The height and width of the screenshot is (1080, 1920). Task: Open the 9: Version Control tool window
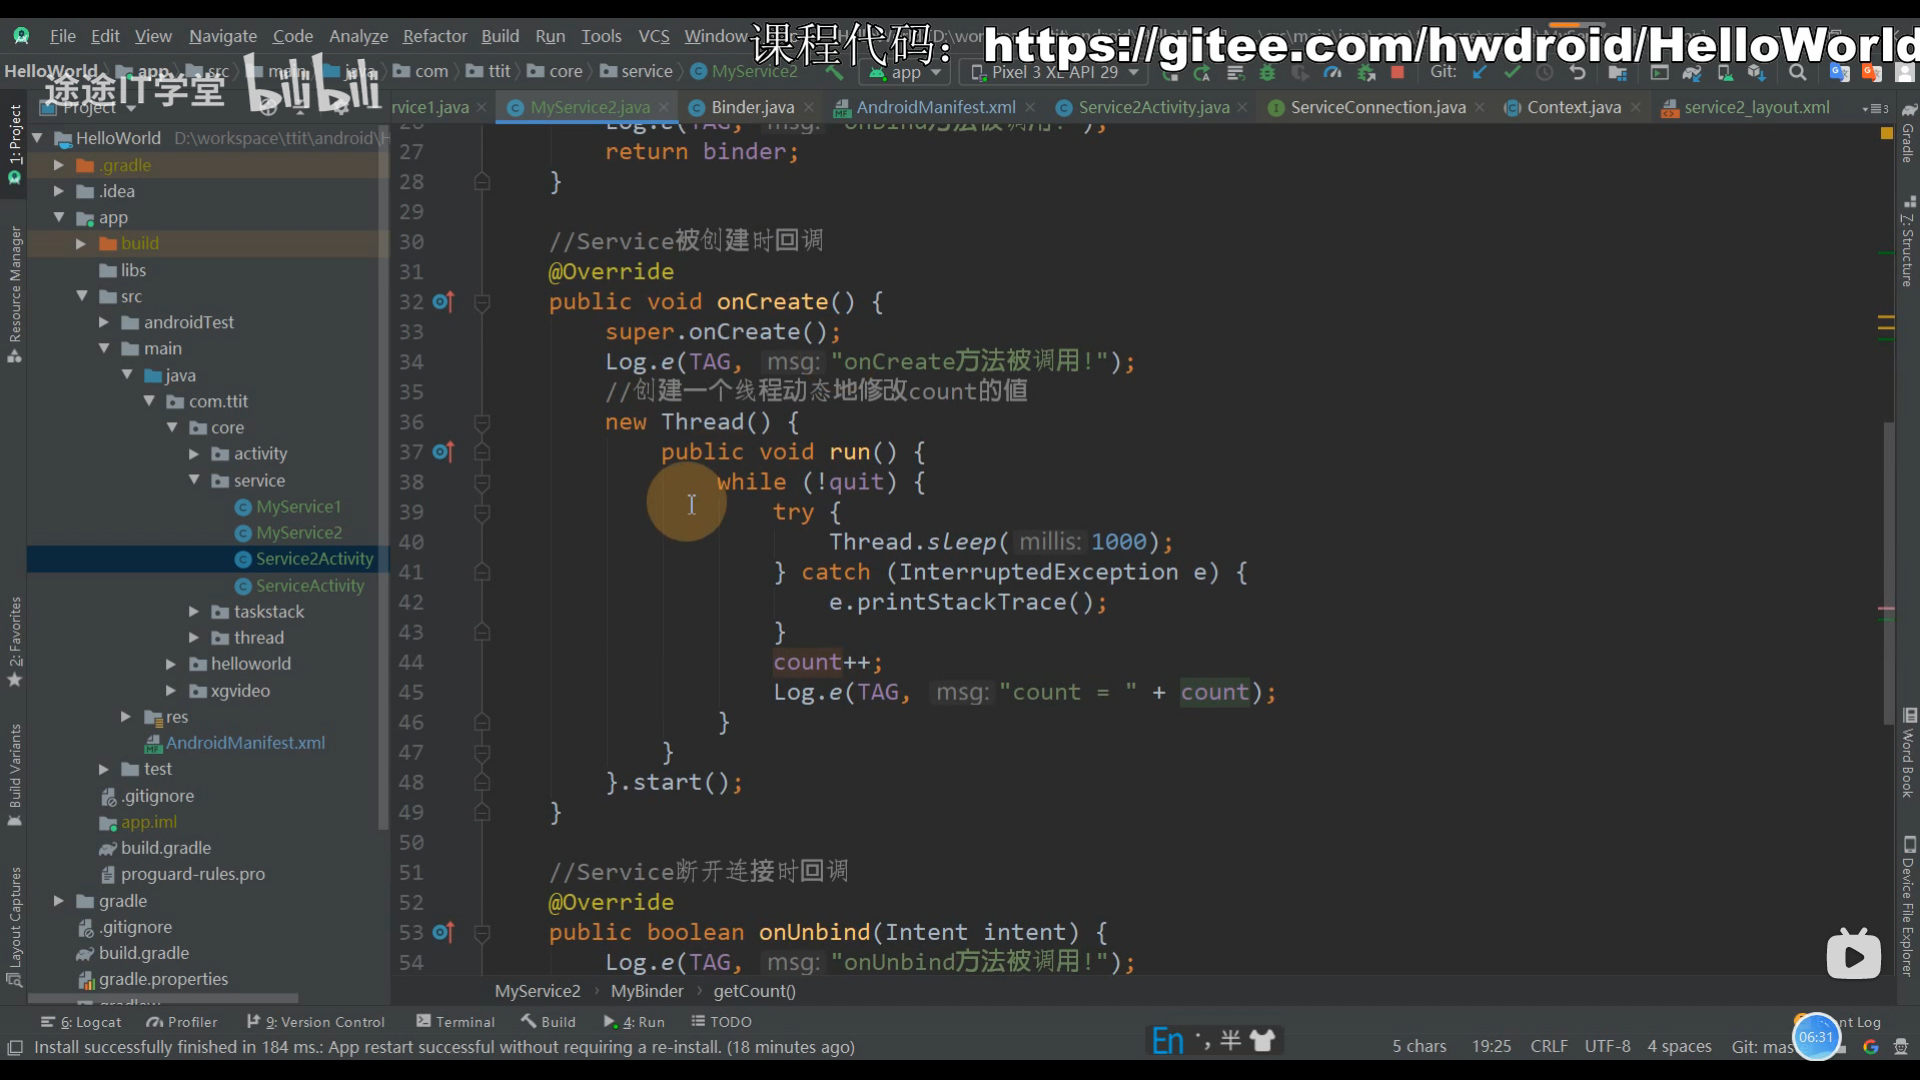[316, 1022]
